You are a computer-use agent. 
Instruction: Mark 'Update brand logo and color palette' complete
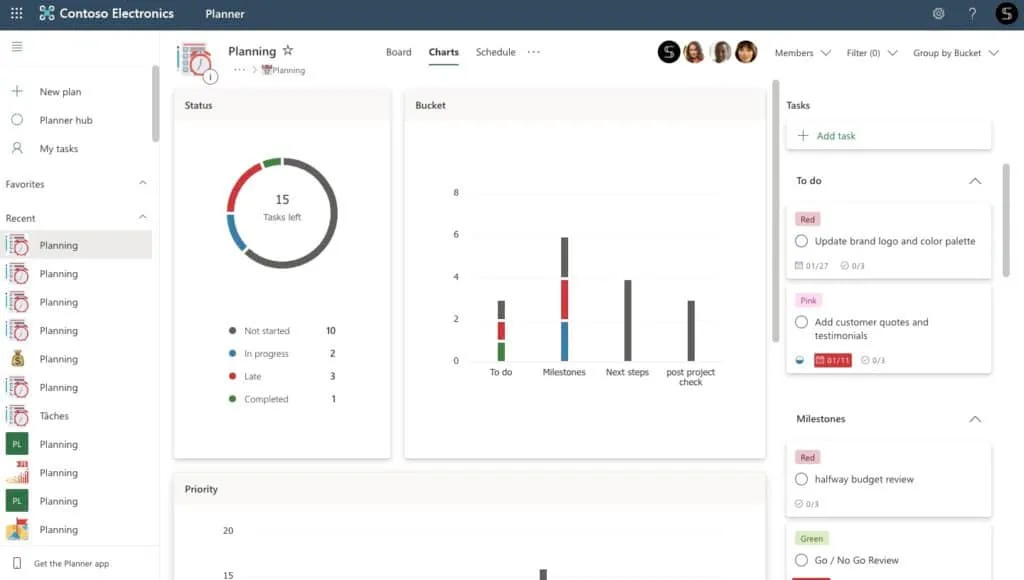coord(801,240)
